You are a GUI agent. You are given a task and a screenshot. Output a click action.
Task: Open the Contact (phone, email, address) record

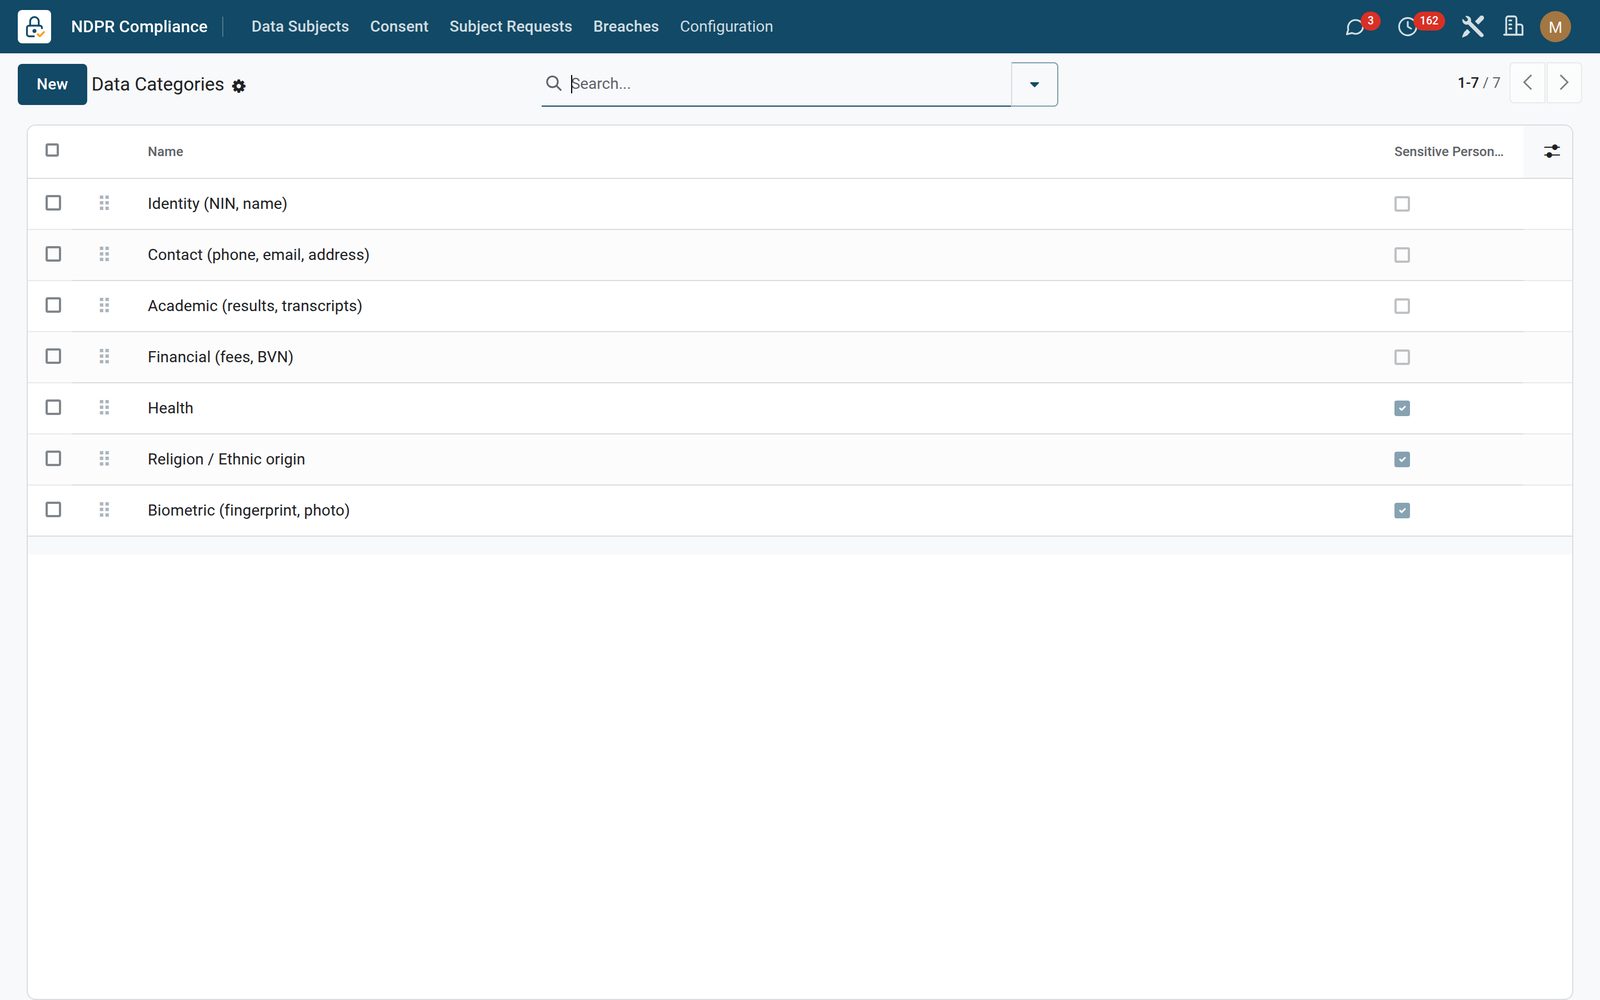pos(258,255)
